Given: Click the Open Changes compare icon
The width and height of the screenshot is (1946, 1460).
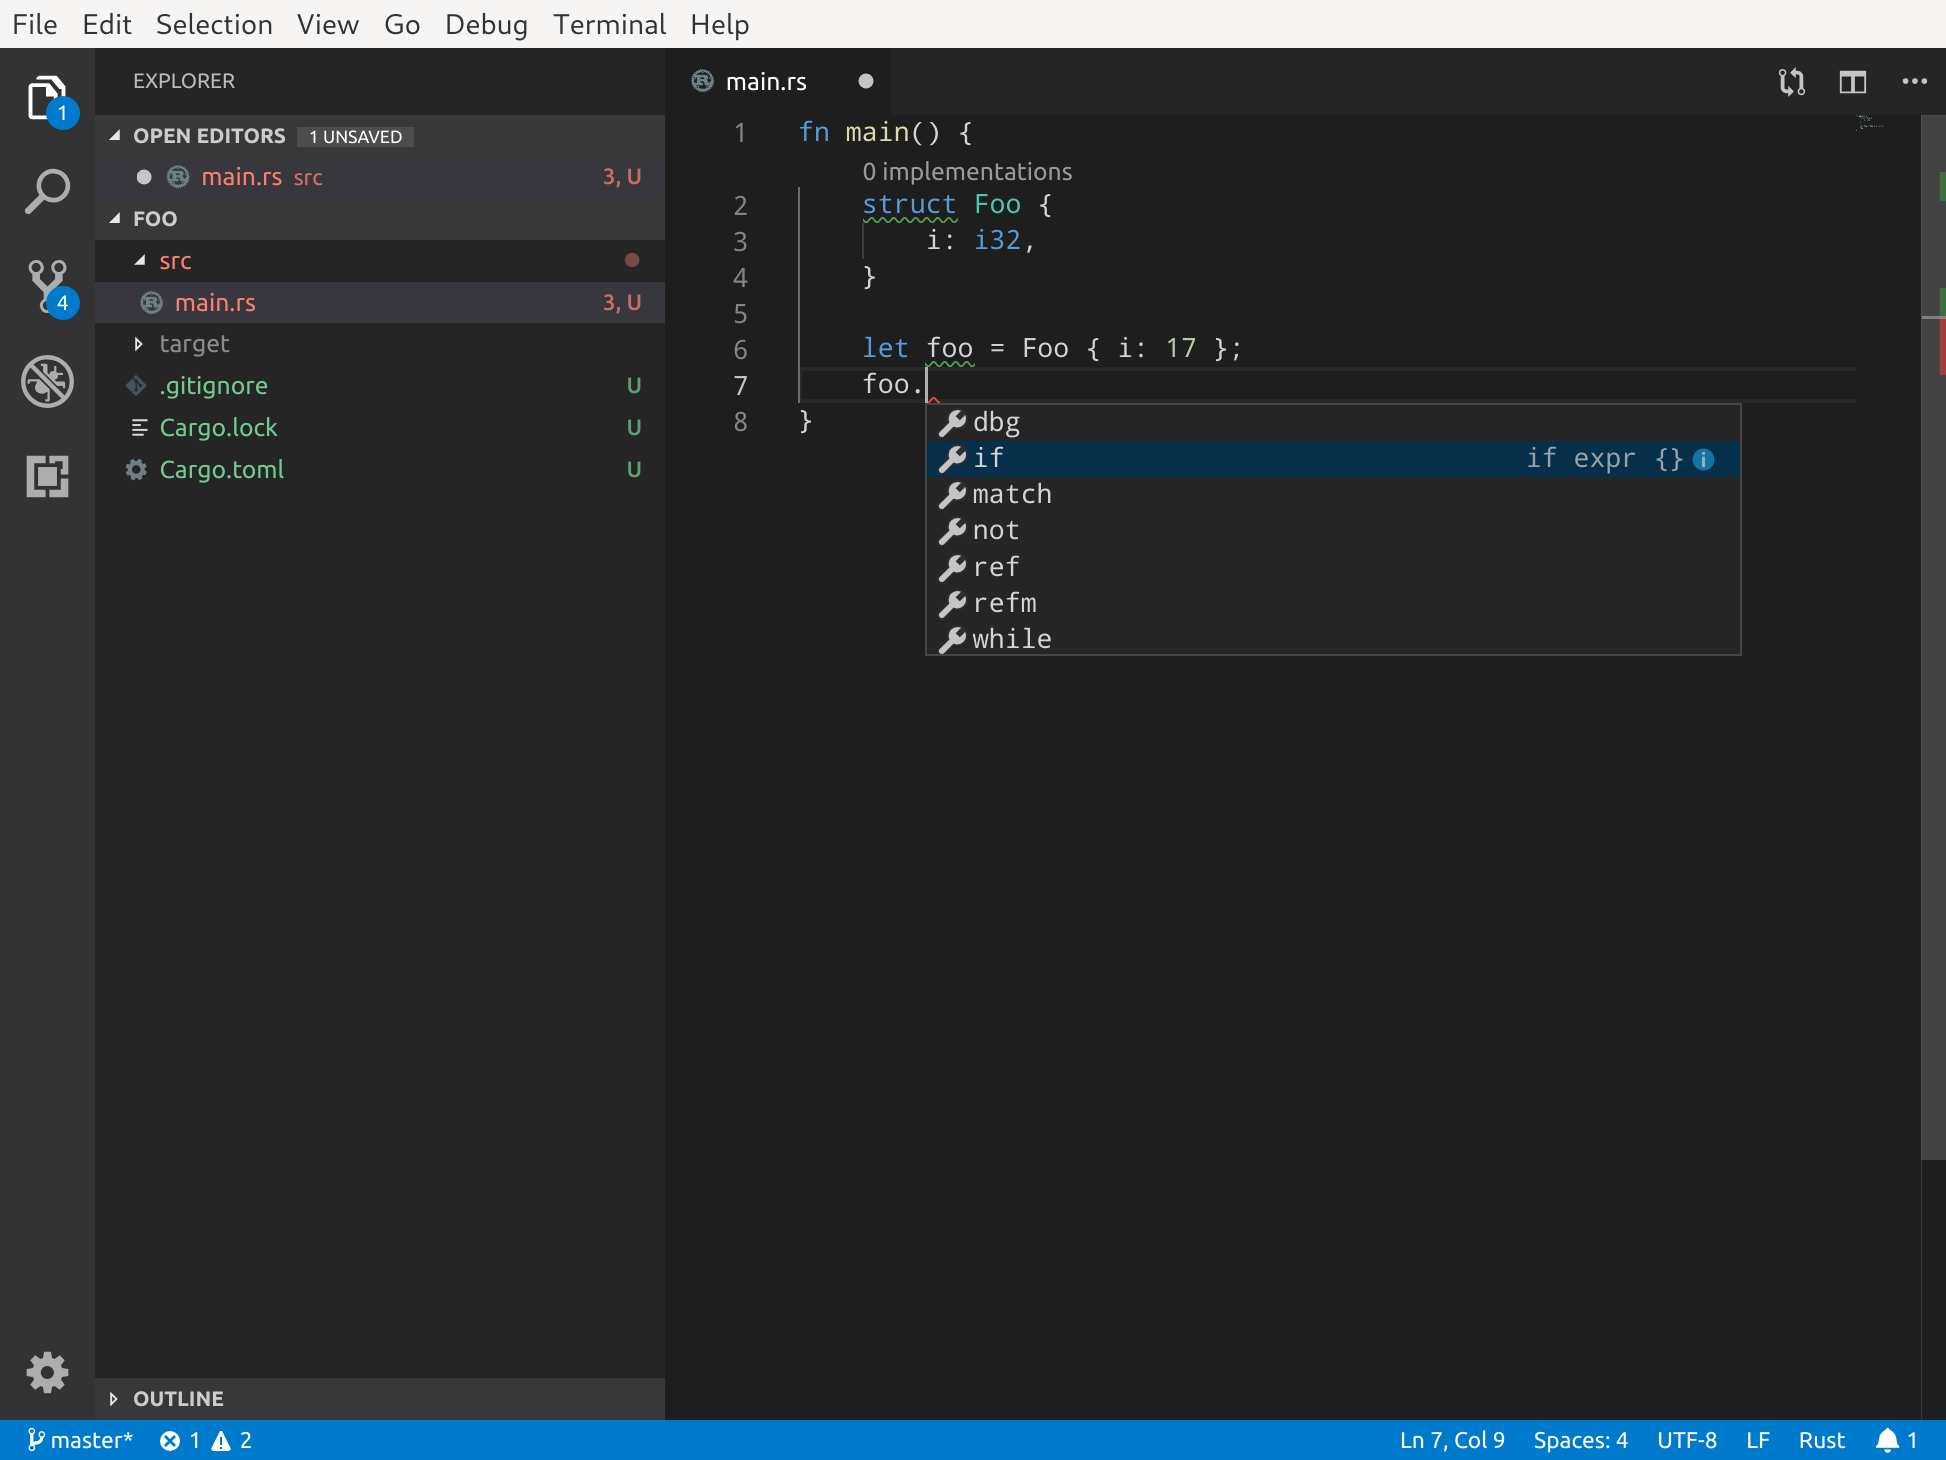Looking at the screenshot, I should (x=1791, y=82).
